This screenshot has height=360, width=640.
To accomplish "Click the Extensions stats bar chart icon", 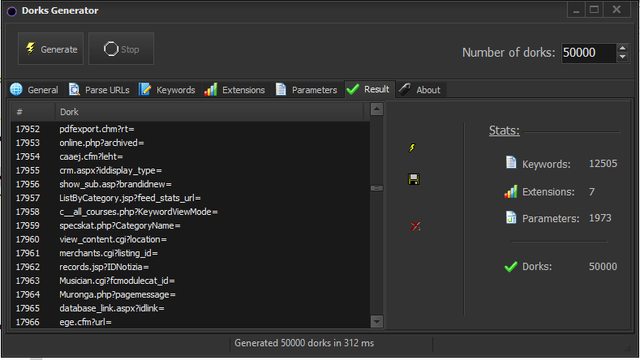I will pyautogui.click(x=511, y=191).
